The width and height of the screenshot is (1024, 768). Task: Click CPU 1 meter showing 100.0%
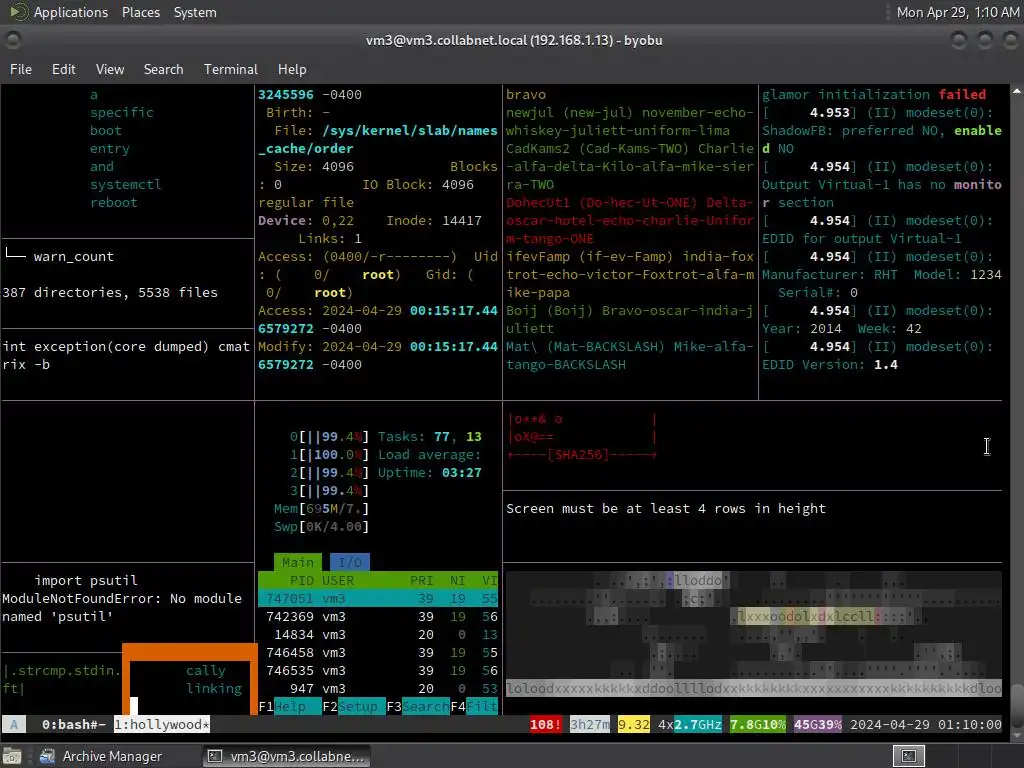click(330, 455)
